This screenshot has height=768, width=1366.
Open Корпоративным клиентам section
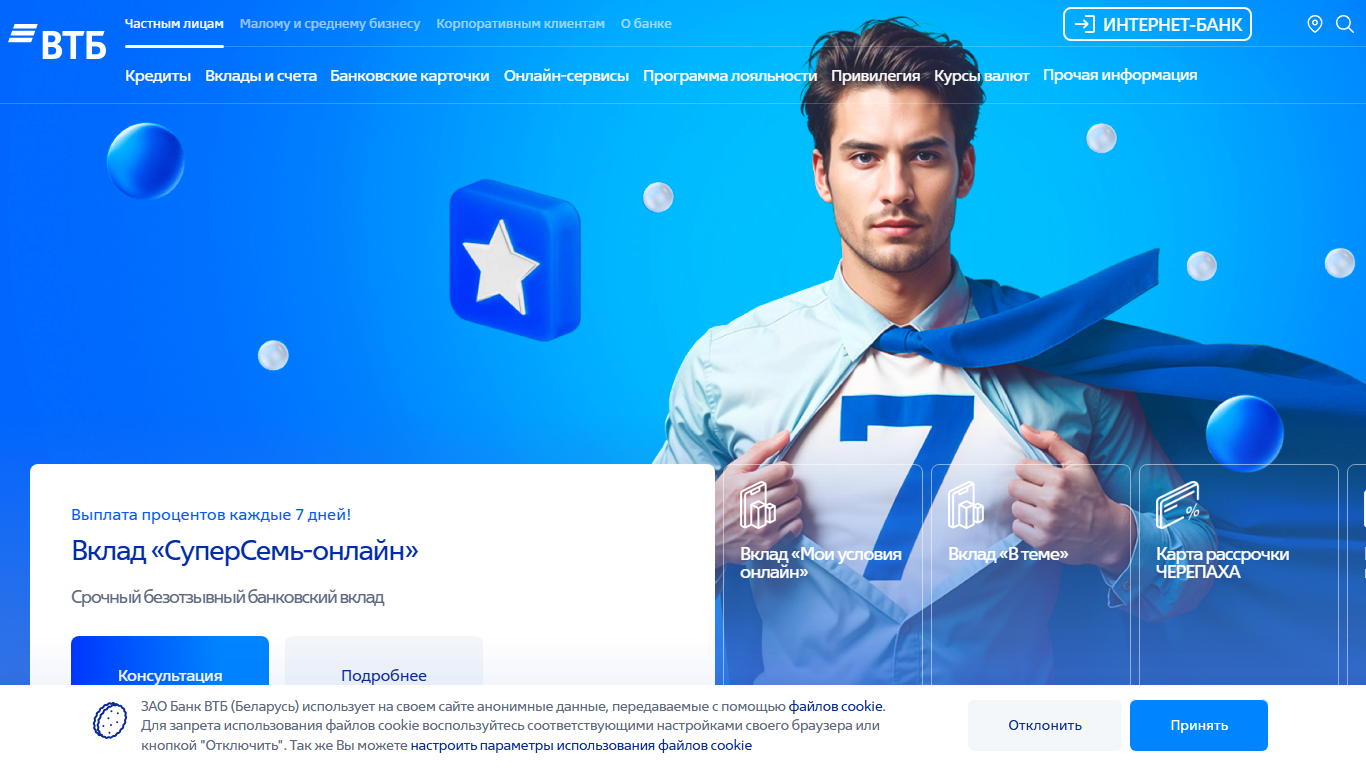(520, 23)
